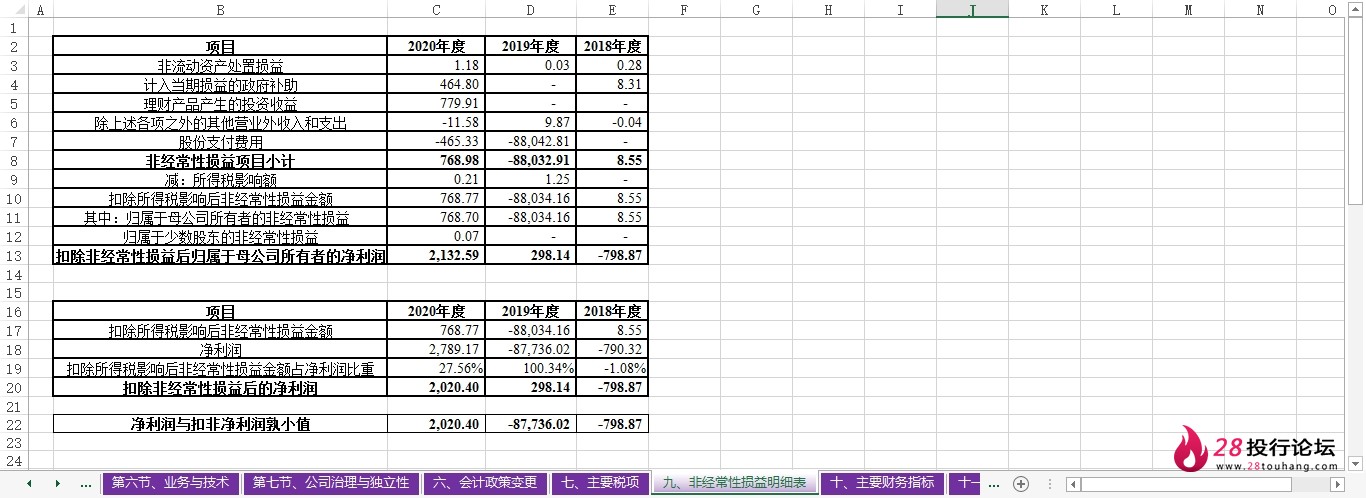
Task: Select column C header
Action: [x=436, y=9]
